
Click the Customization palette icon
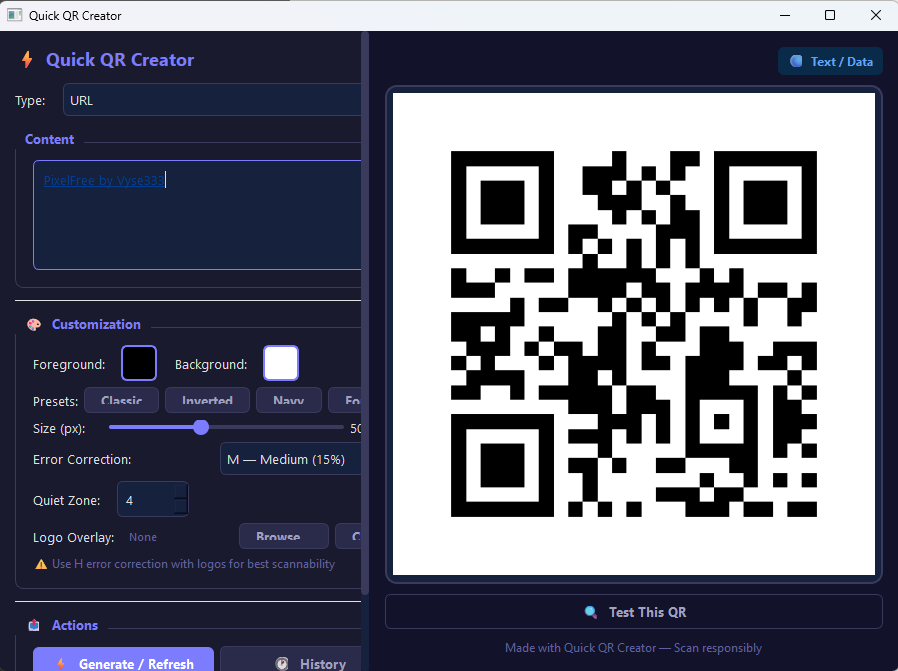(34, 325)
